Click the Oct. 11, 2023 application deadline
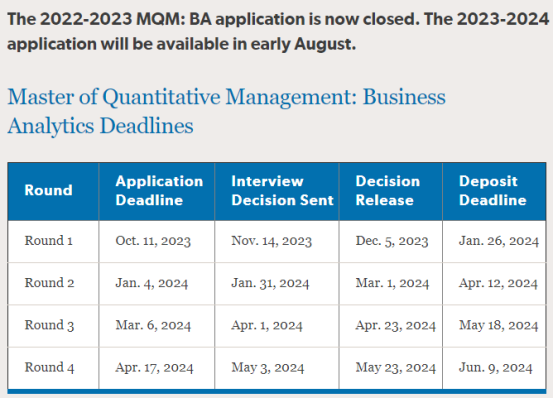Screen dimensions: 554x399 [153, 241]
